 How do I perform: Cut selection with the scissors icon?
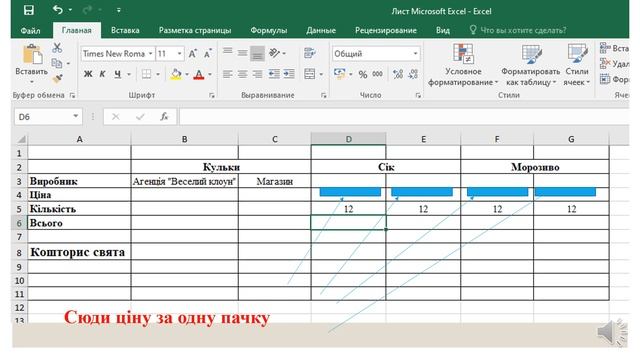(57, 48)
